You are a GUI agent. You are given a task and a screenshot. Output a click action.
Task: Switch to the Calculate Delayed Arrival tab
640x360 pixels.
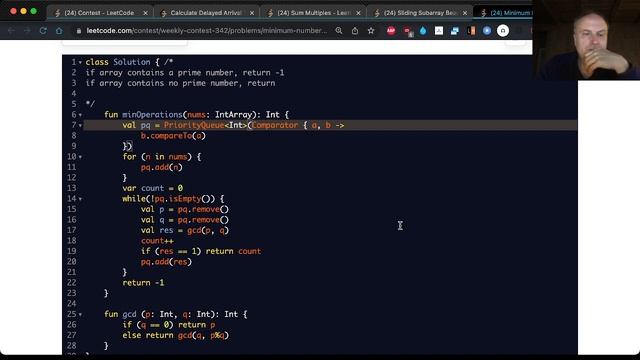[x=206, y=13]
